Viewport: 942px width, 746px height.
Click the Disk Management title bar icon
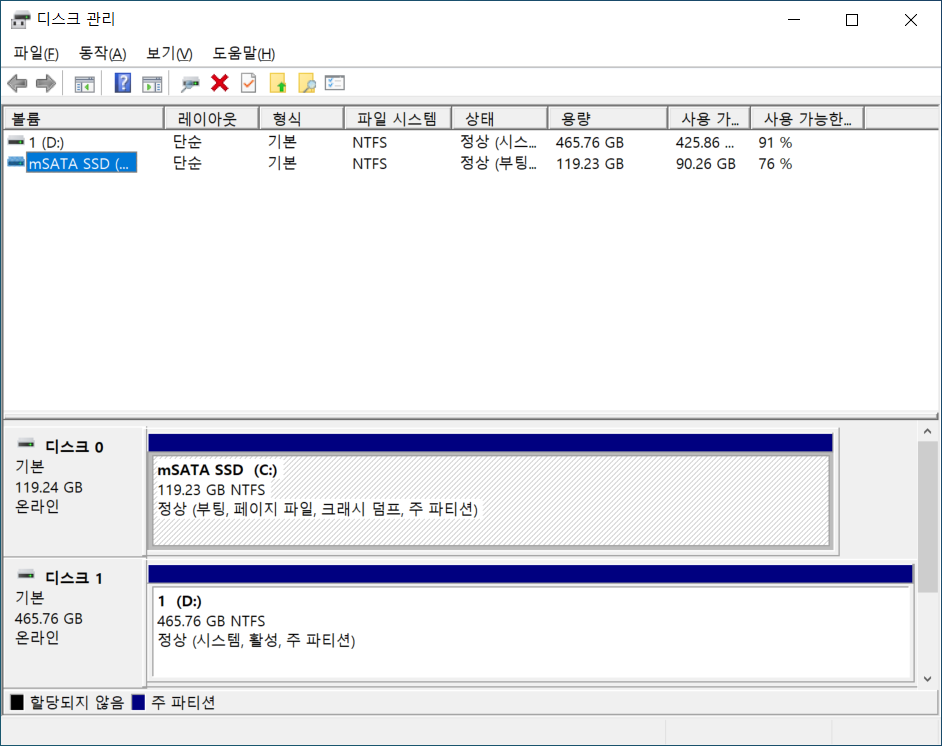tap(20, 19)
